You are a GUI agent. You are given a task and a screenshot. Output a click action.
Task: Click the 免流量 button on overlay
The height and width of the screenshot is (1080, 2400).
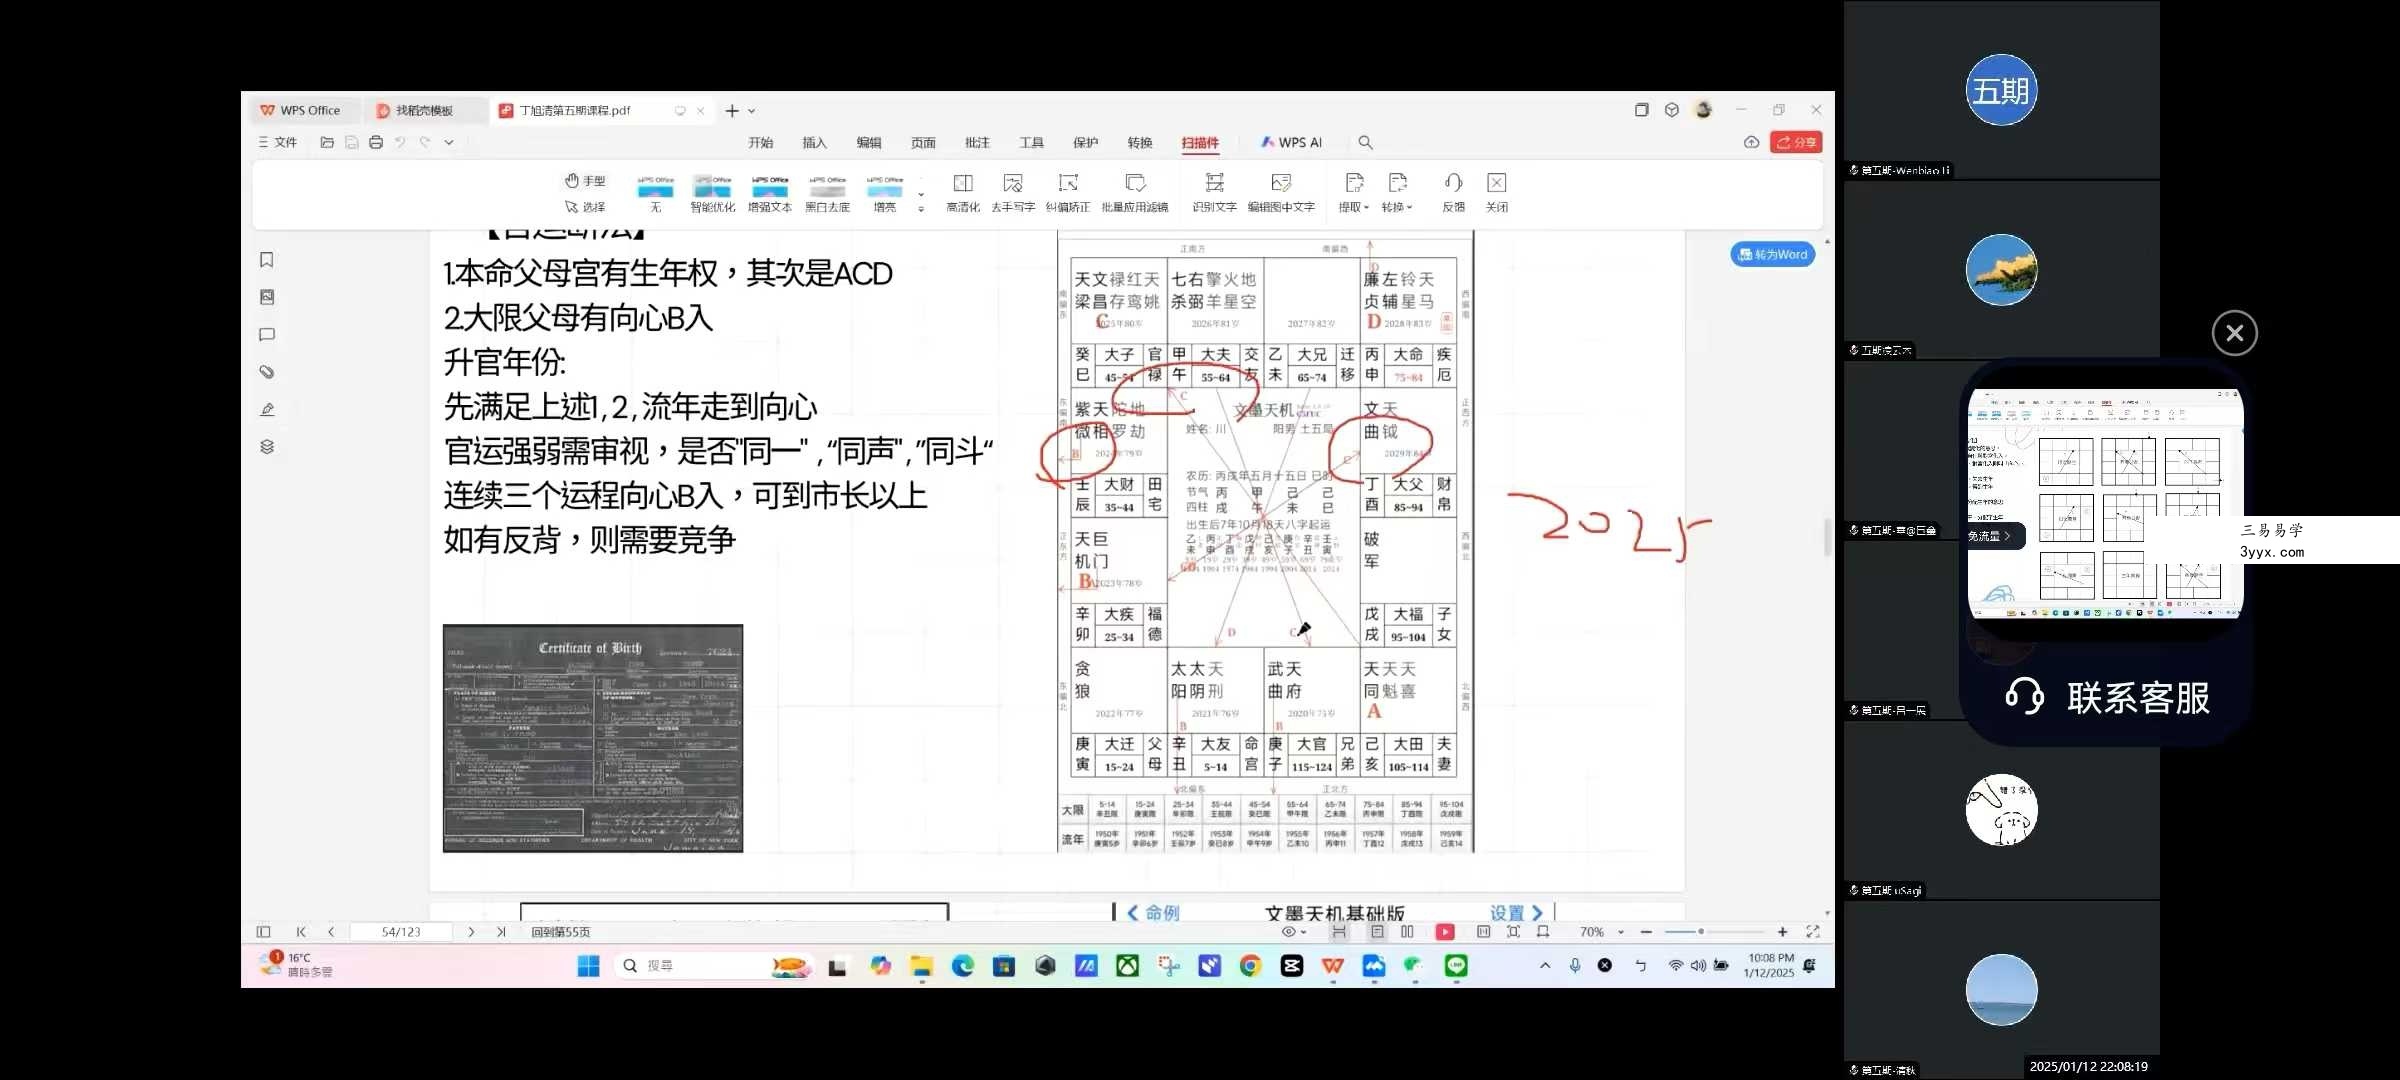pos(1994,536)
